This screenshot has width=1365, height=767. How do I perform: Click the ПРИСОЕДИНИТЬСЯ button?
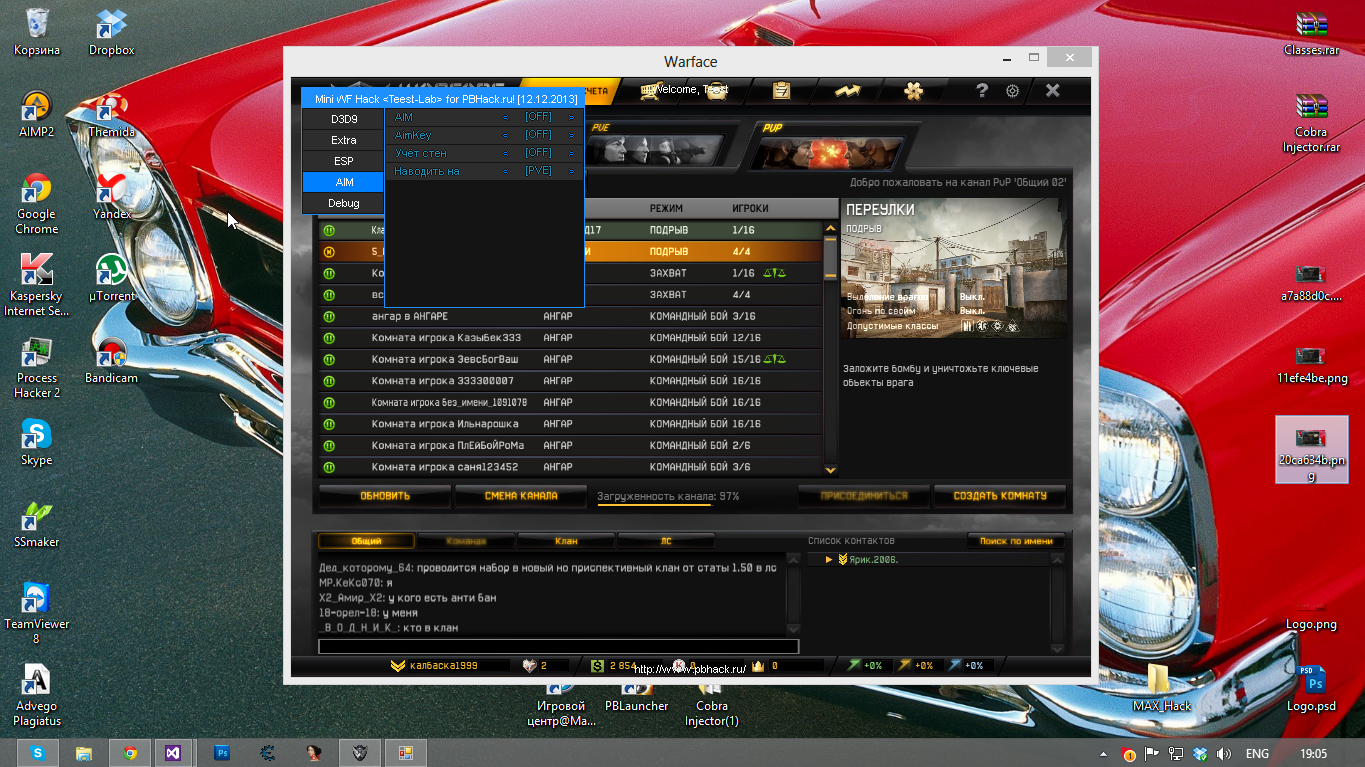pos(864,496)
